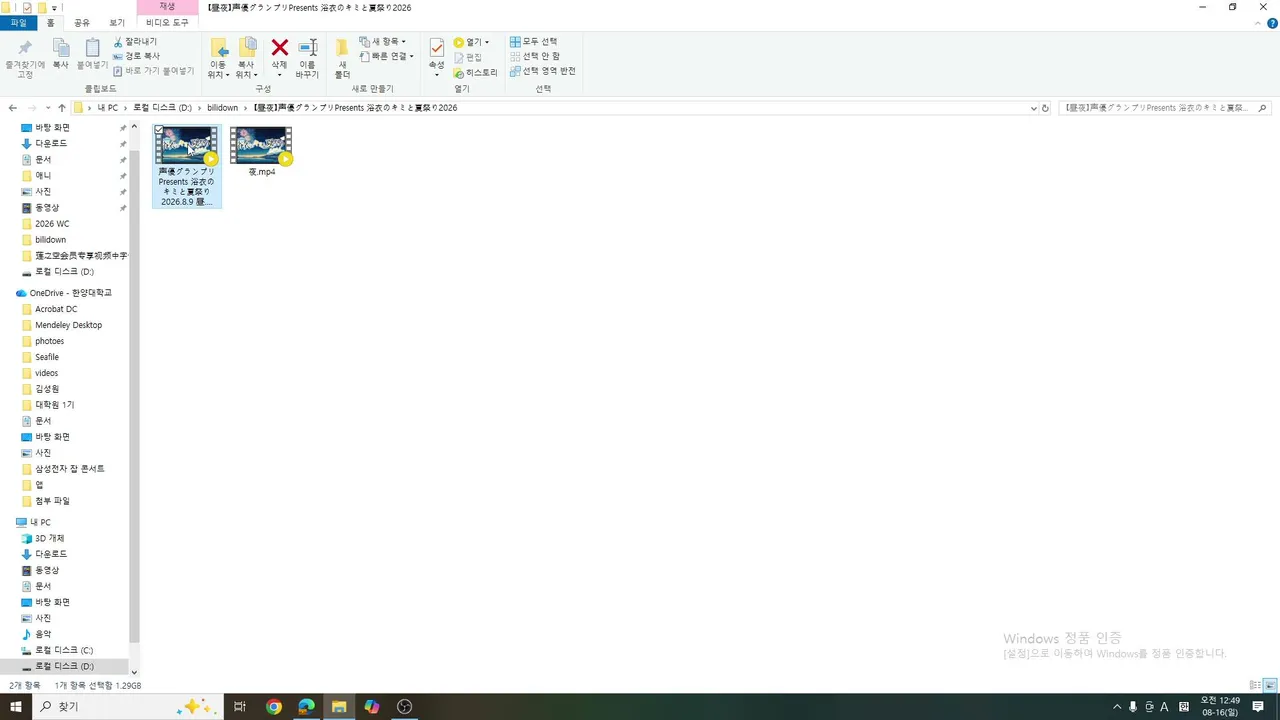Collapse the ribbon with the chevron

[x=1258, y=23]
